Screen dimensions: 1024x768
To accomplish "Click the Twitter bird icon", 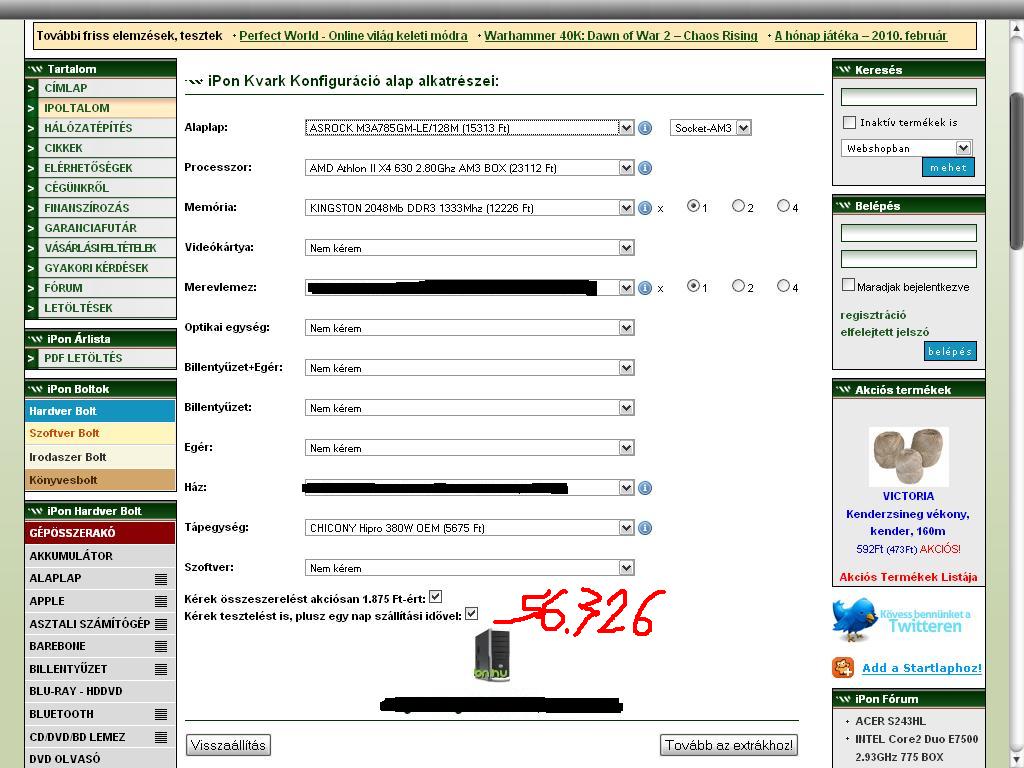I will click(x=854, y=618).
